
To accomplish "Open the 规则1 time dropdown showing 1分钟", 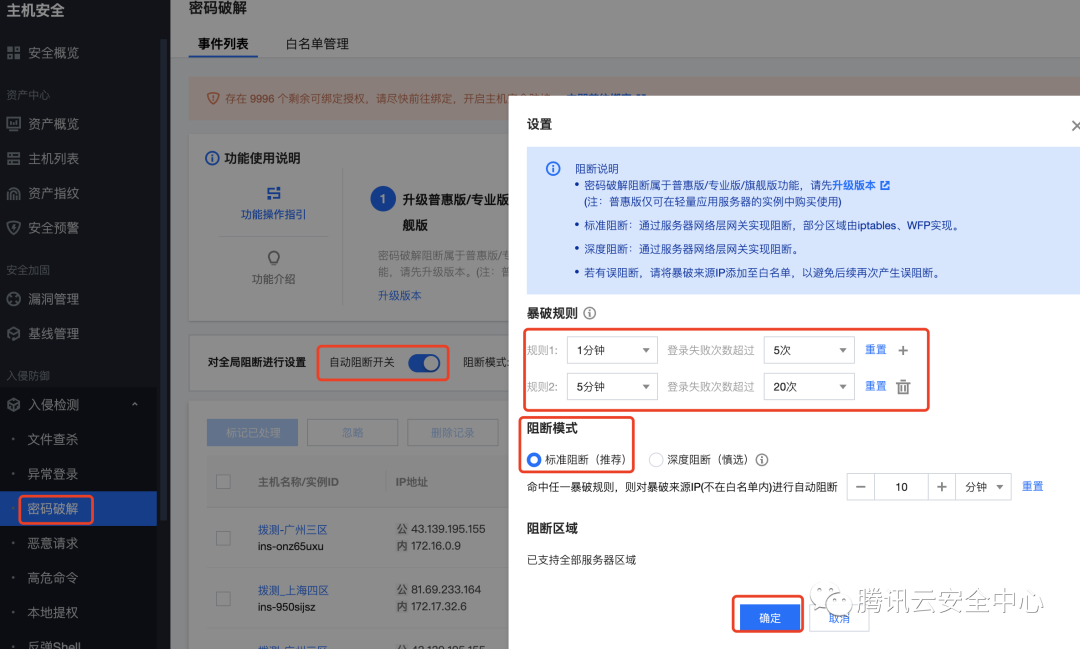I will [612, 350].
